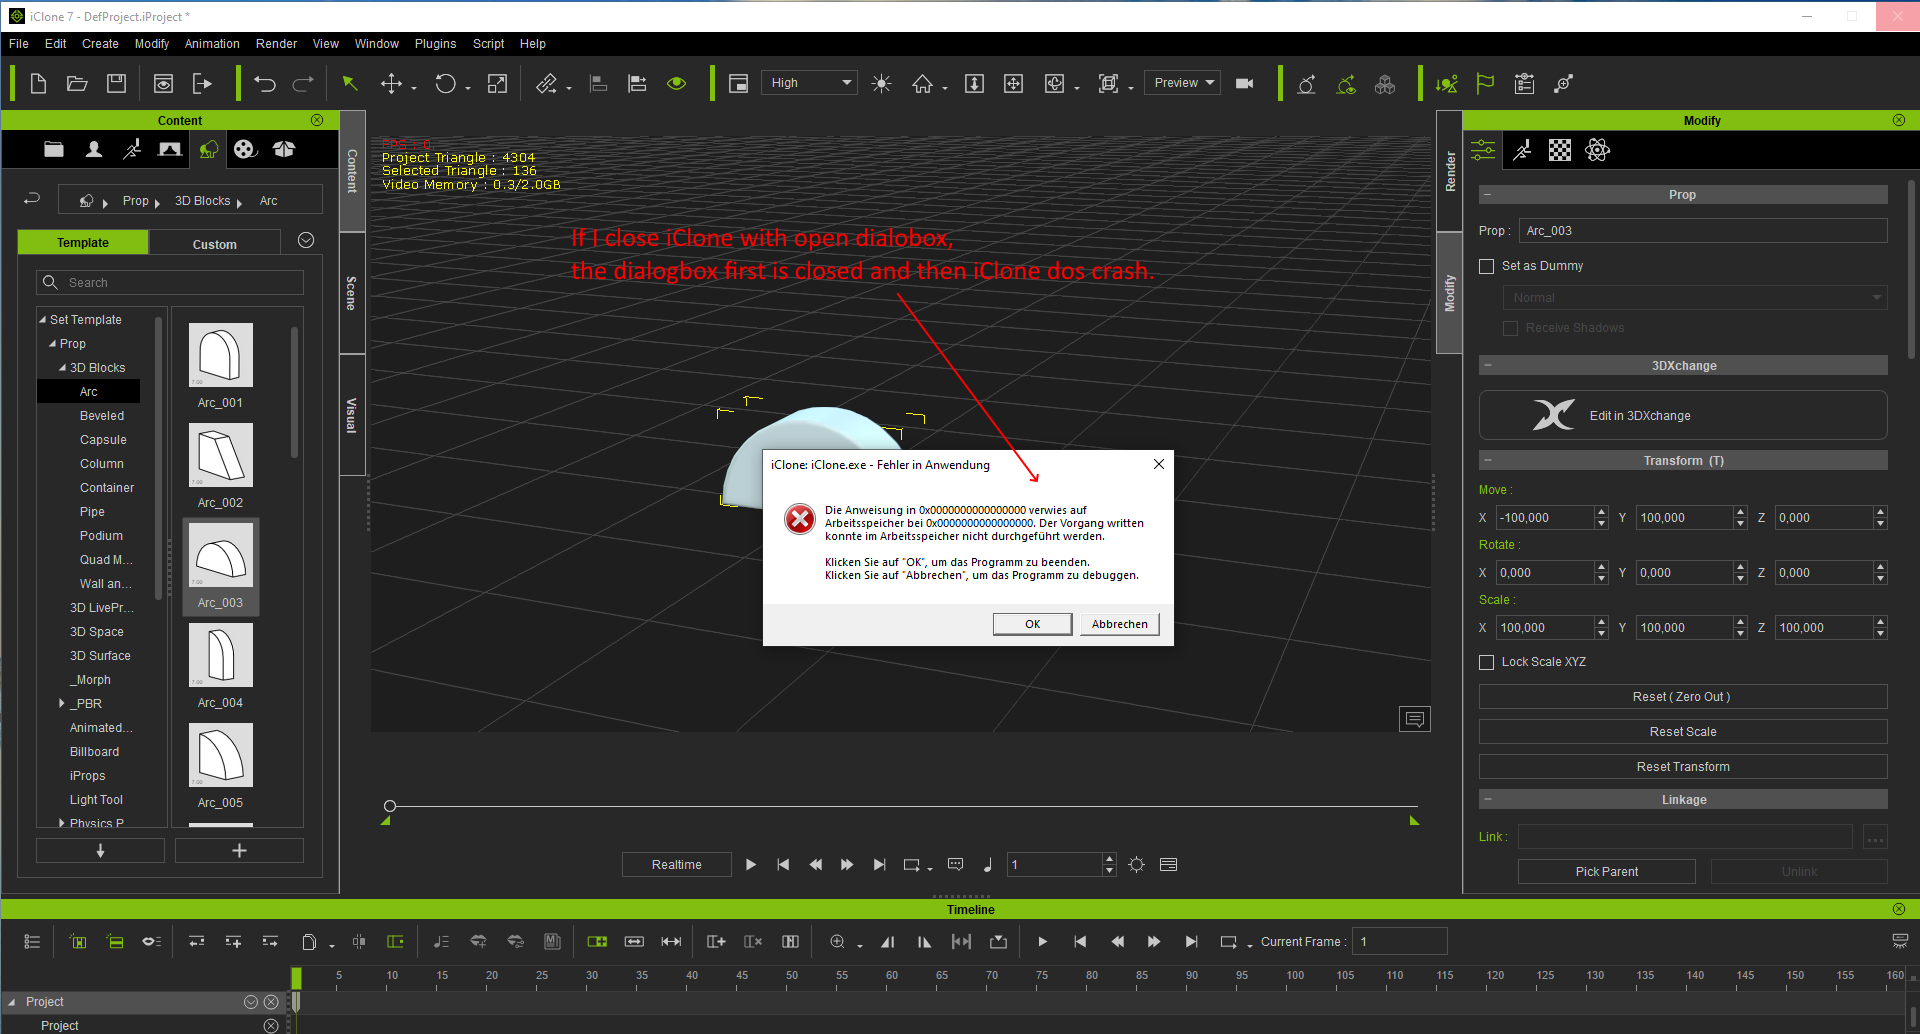Activate the Scale tool
The height and width of the screenshot is (1034, 1920).
(497, 84)
